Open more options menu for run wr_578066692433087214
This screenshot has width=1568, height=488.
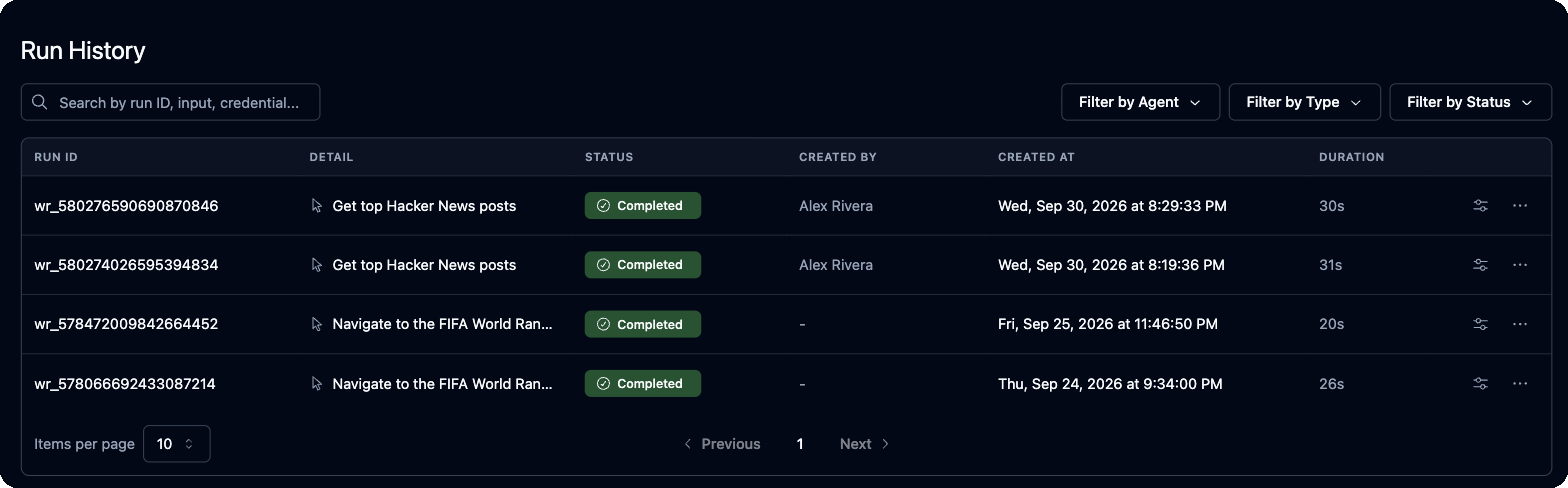pos(1520,384)
